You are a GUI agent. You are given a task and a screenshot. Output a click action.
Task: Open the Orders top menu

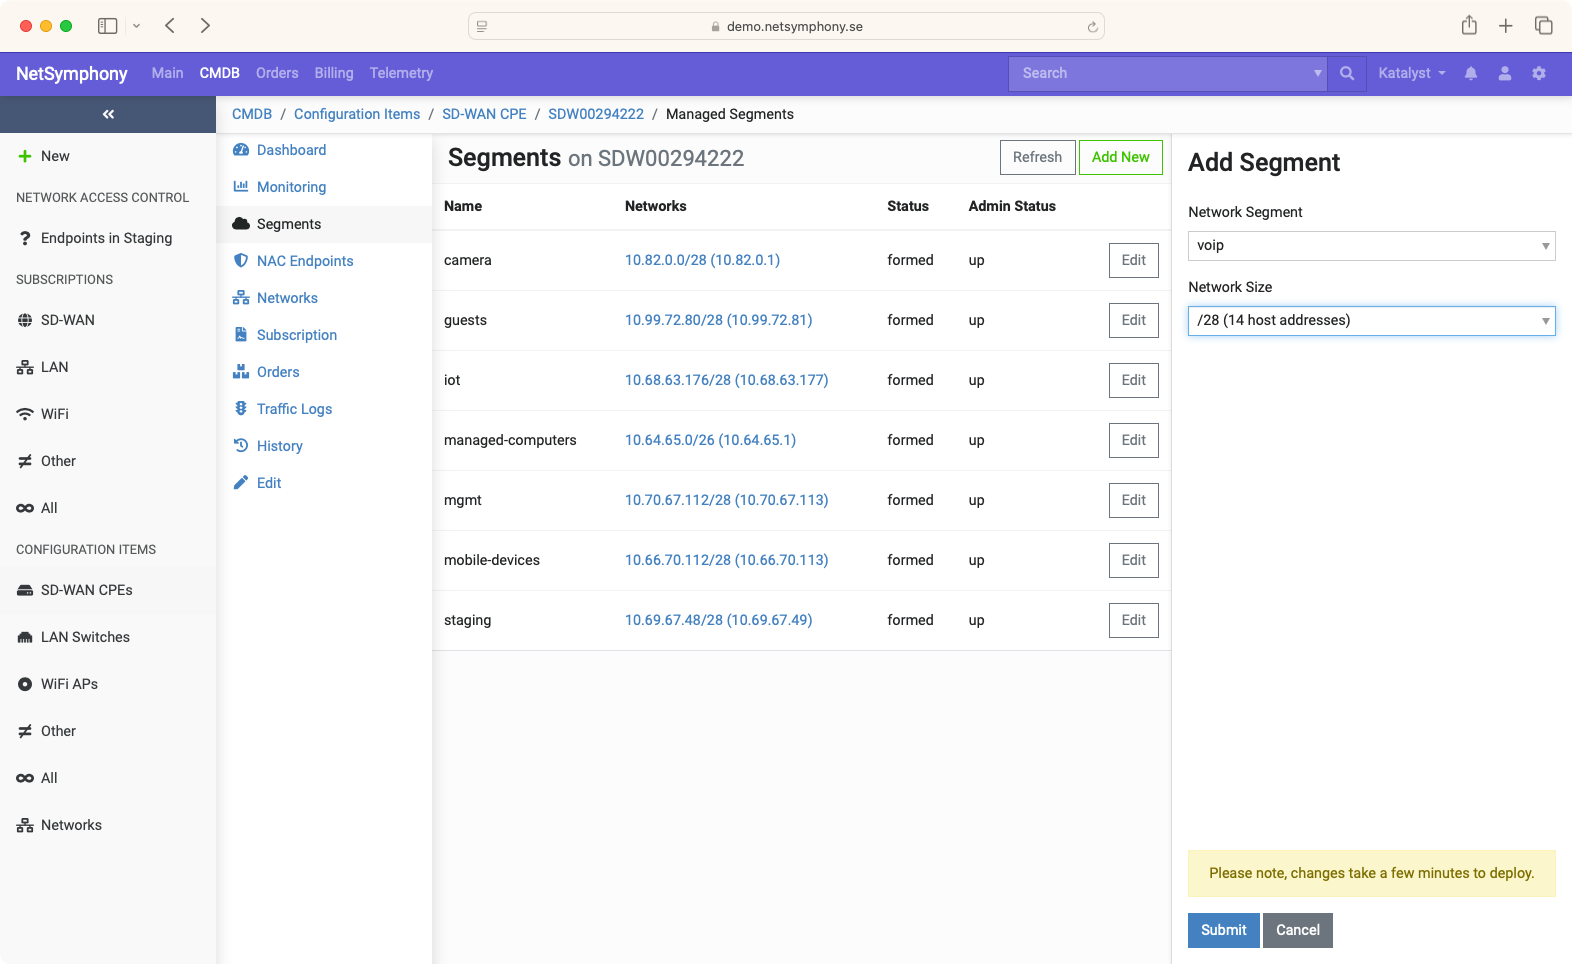pyautogui.click(x=277, y=73)
